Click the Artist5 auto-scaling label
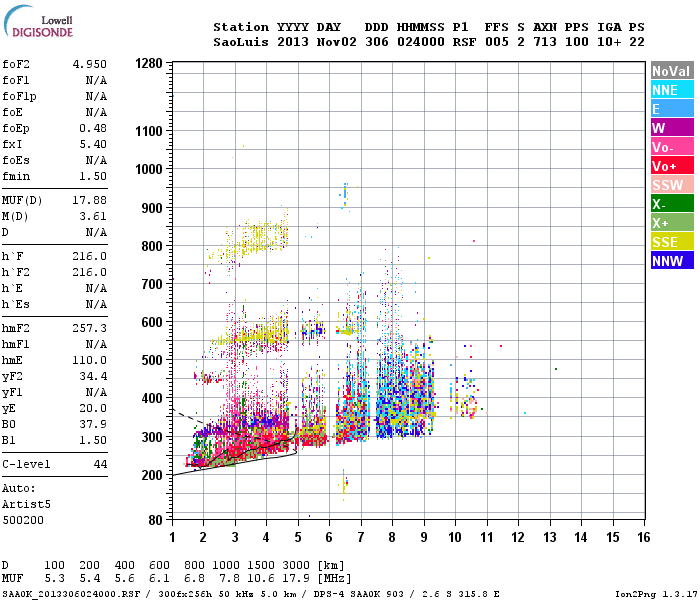Viewport: 700px width, 600px height. [26, 504]
